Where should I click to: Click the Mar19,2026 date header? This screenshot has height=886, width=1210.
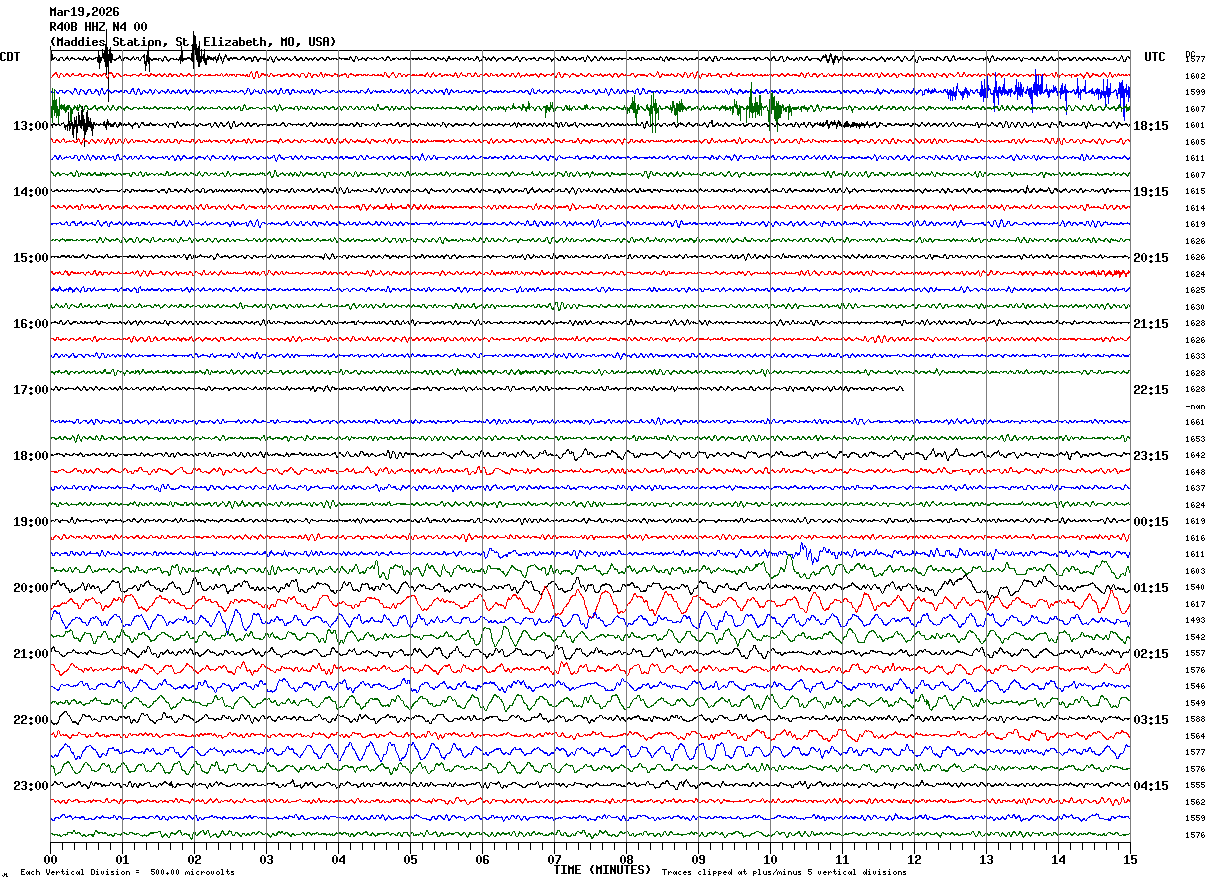[84, 12]
